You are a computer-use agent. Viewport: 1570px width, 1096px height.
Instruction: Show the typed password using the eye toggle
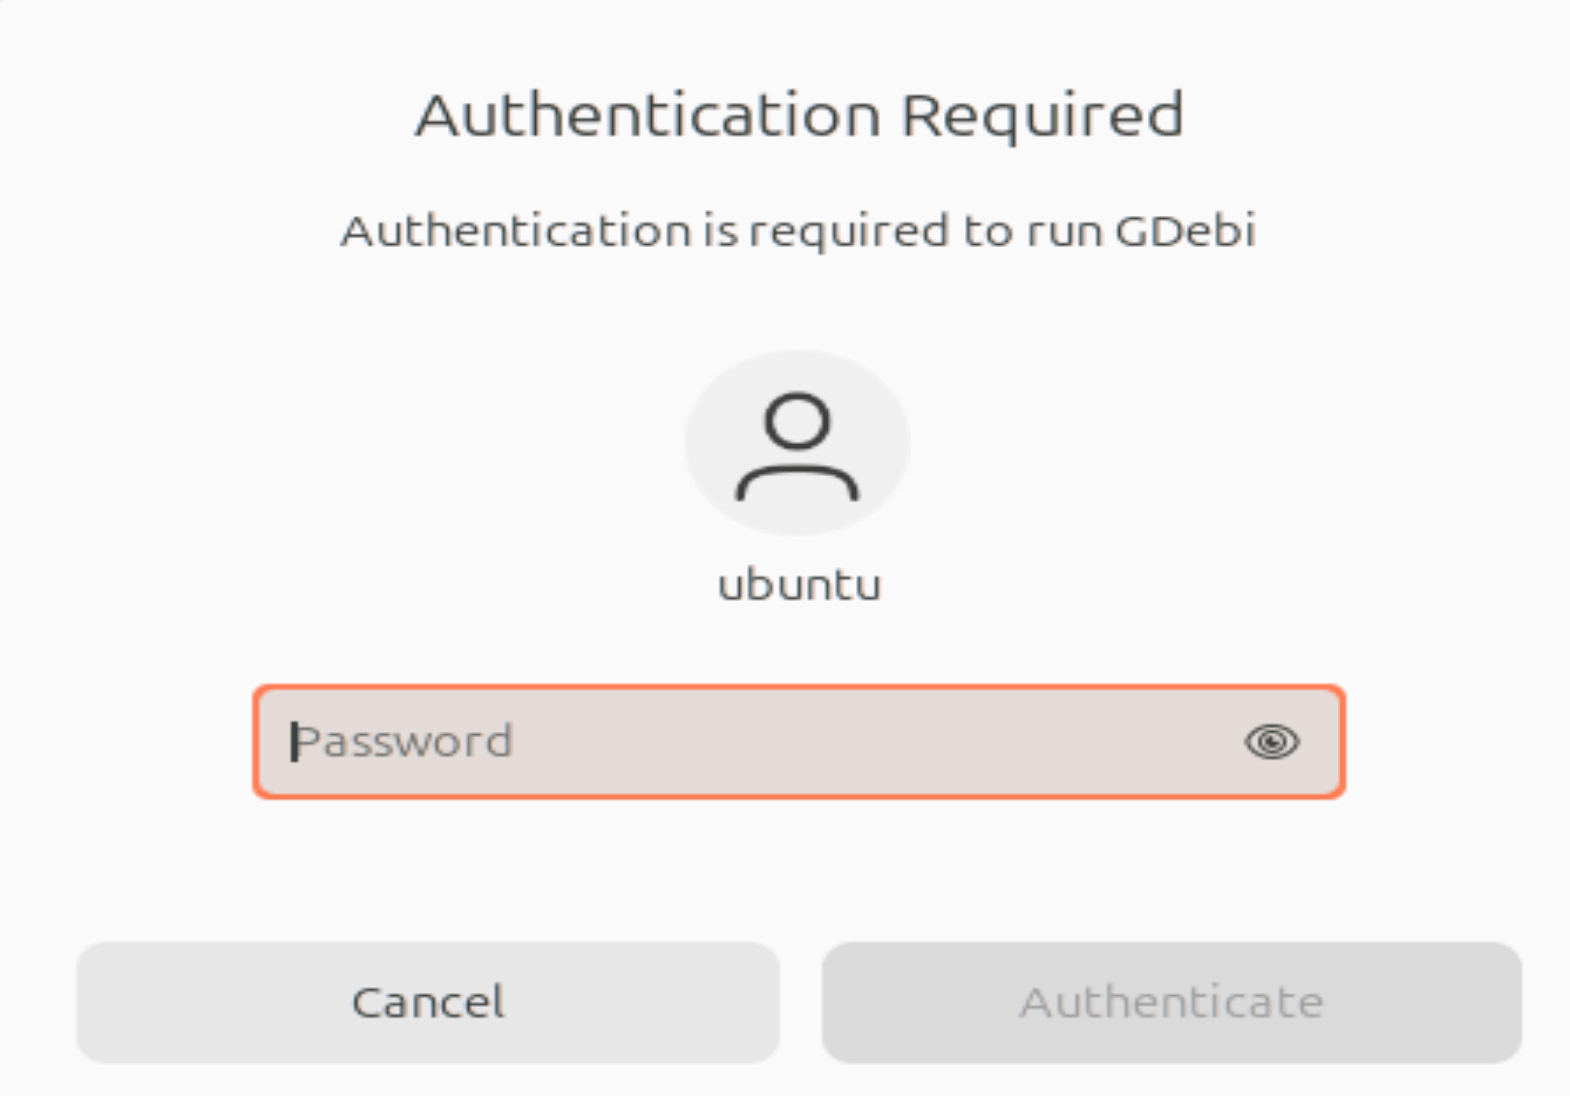1271,742
